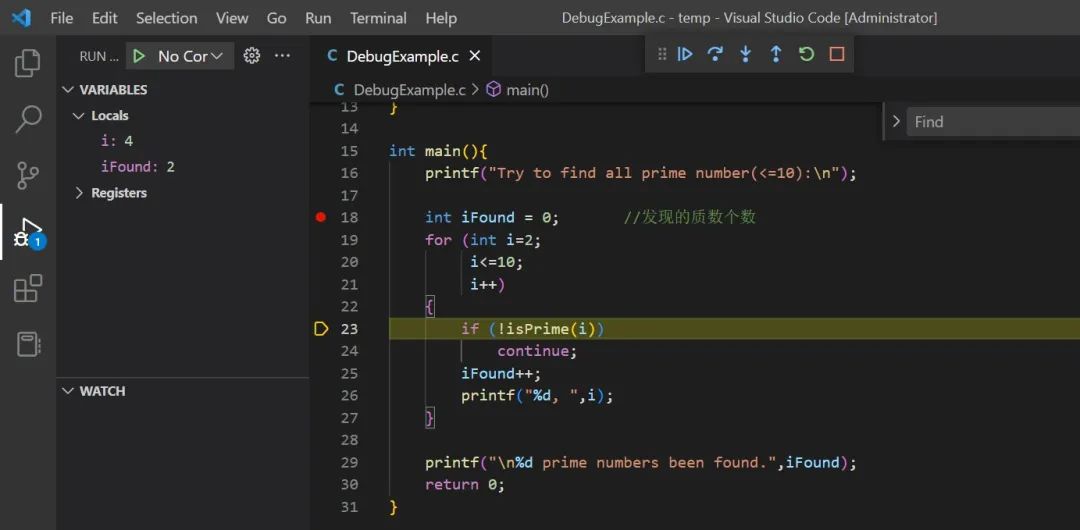Image resolution: width=1080 pixels, height=530 pixels.
Task: Restart the debugging session
Action: [806, 54]
